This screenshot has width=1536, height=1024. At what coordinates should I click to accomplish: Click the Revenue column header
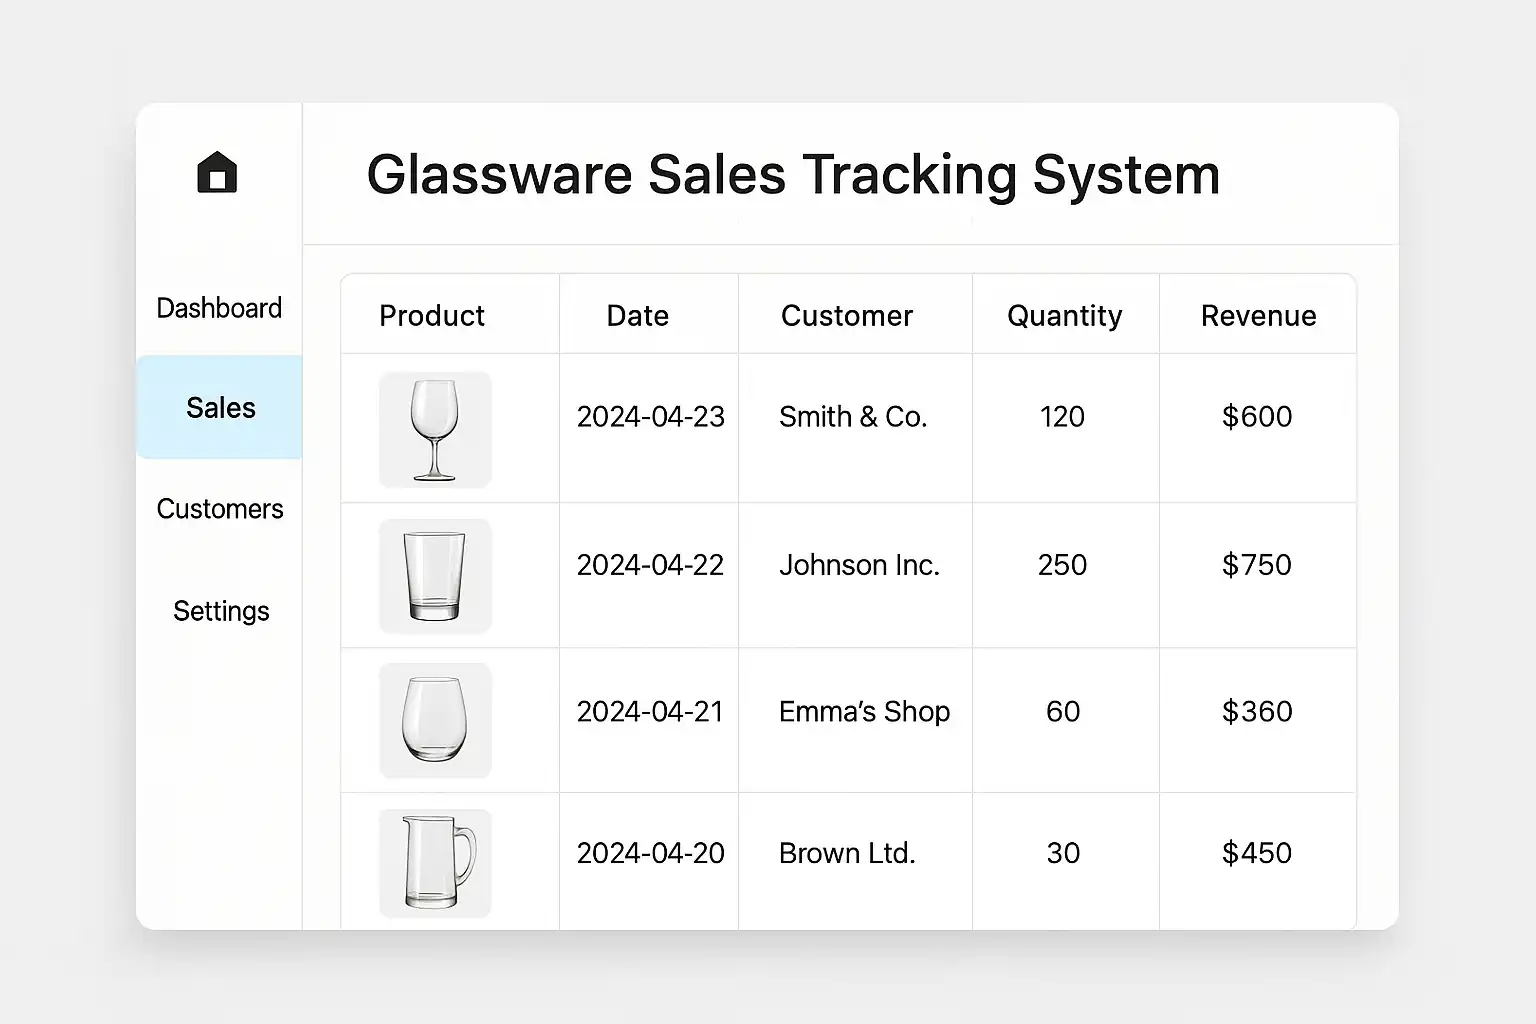click(1258, 316)
